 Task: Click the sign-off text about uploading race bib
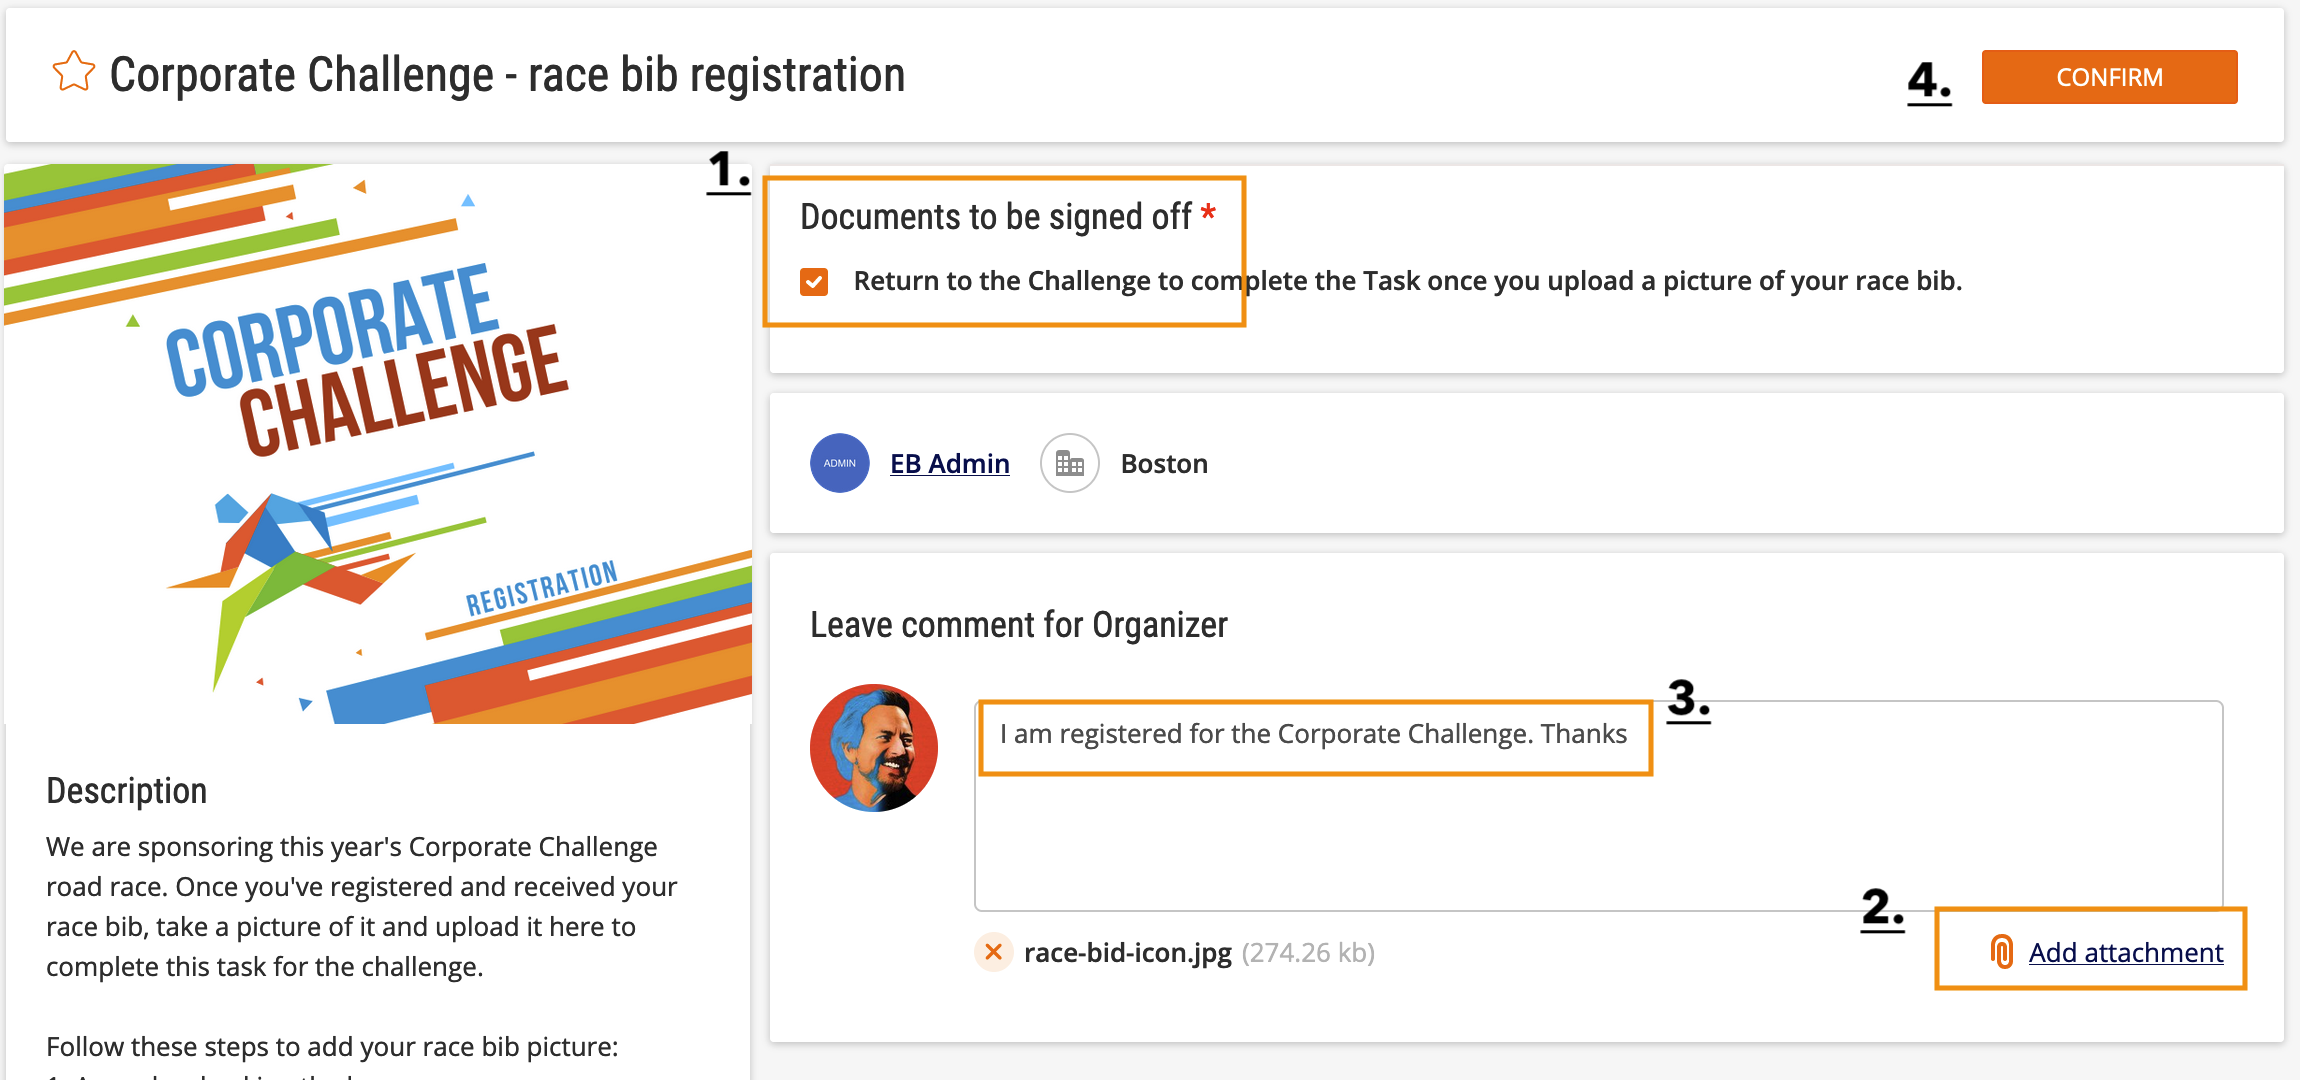[1408, 281]
